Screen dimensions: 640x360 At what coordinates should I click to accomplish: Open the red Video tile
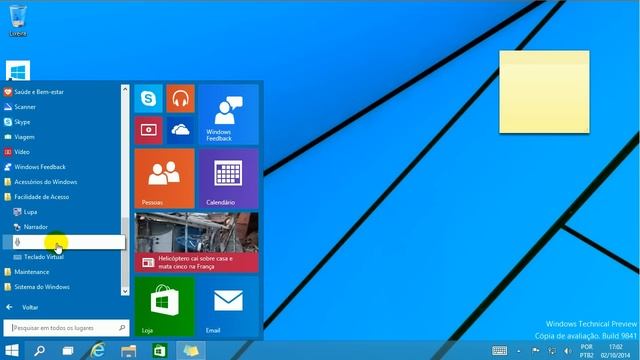pyautogui.click(x=149, y=130)
